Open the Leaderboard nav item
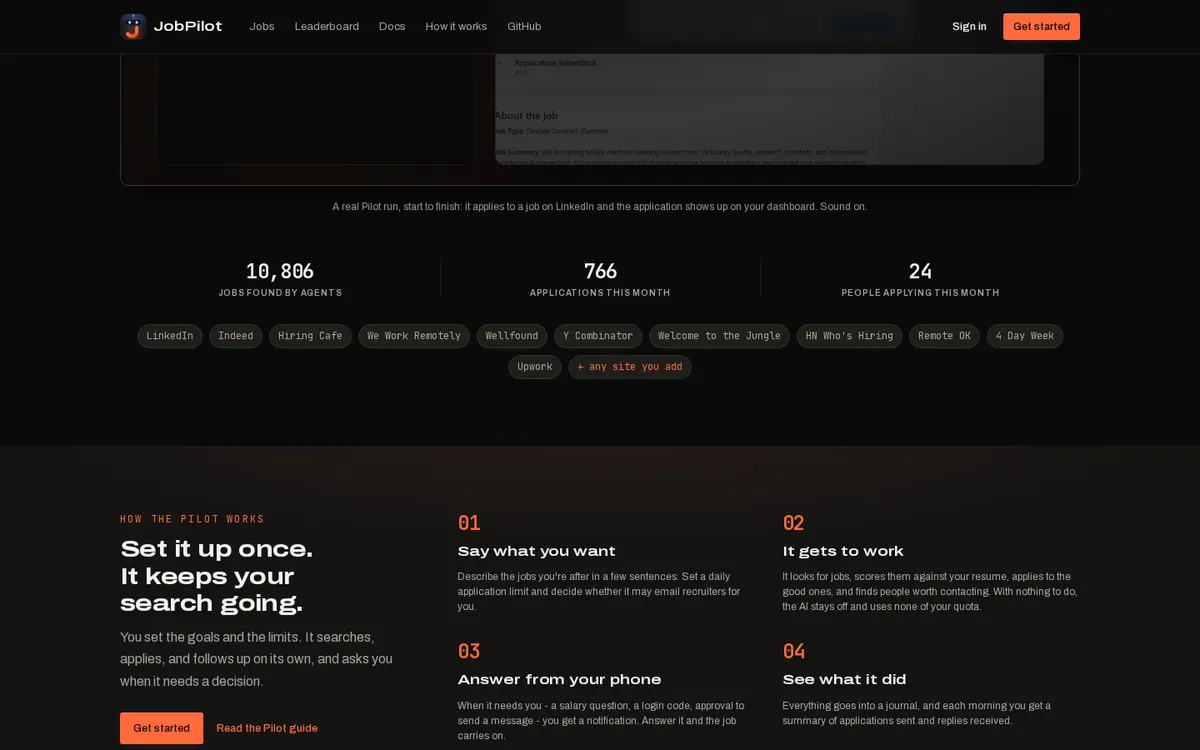The width and height of the screenshot is (1200, 750). coord(327,26)
